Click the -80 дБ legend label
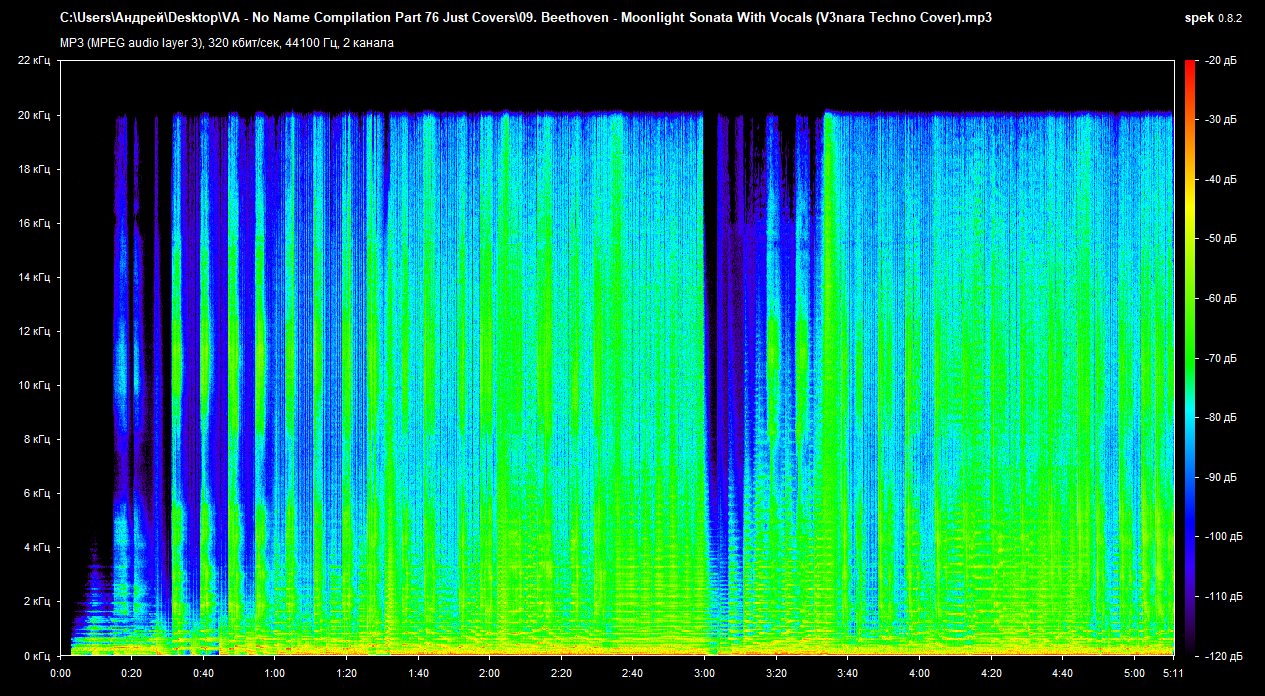This screenshot has width=1265, height=696. tap(1223, 418)
